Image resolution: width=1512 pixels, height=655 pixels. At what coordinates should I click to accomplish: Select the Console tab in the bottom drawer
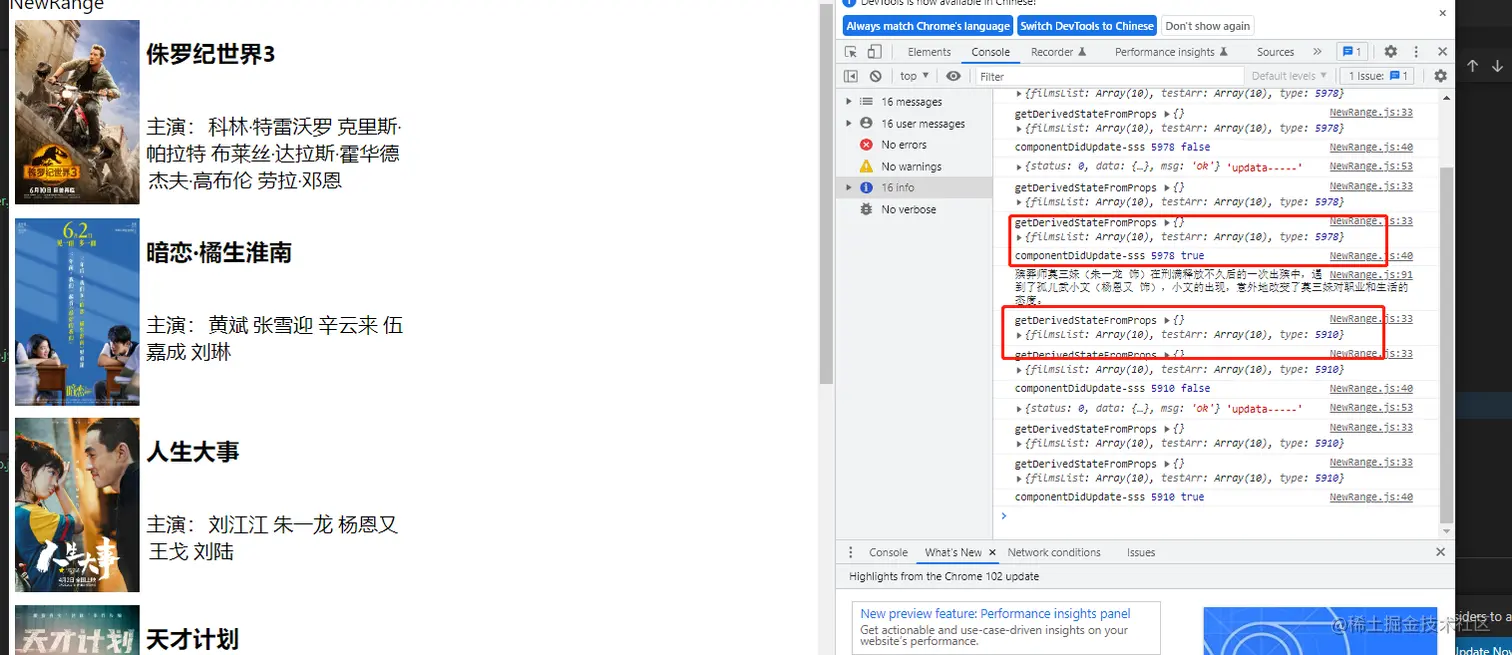coord(888,552)
